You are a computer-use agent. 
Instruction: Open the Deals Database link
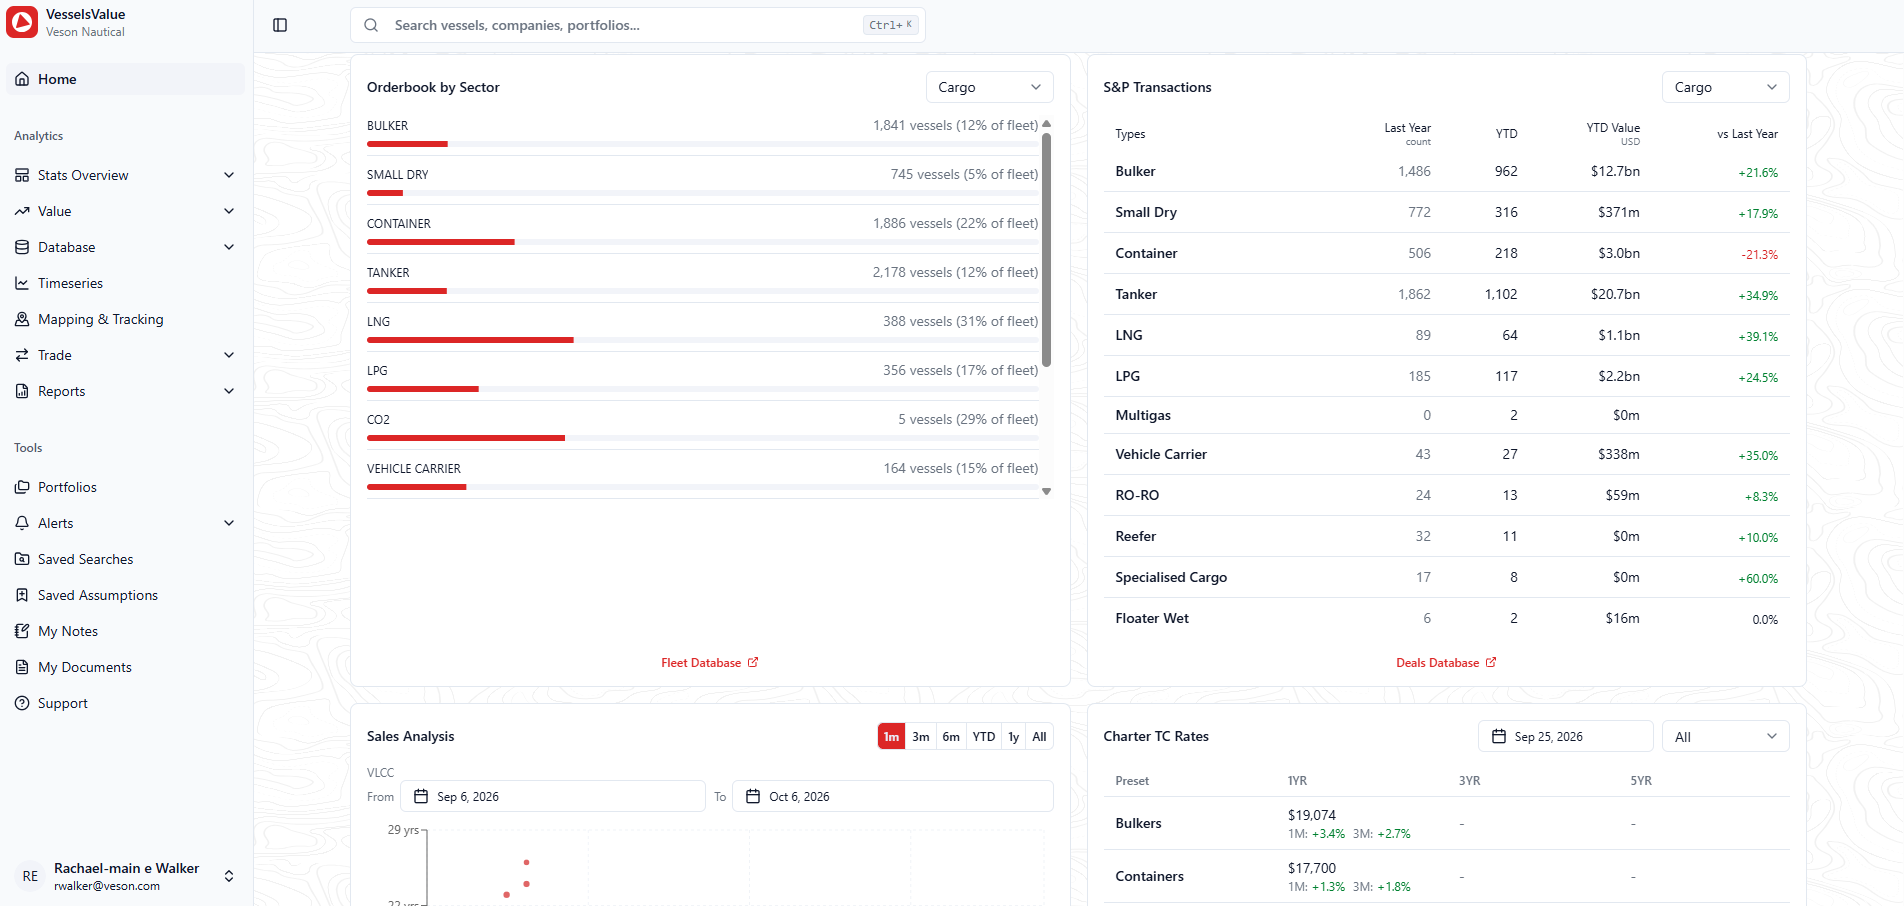click(1446, 662)
